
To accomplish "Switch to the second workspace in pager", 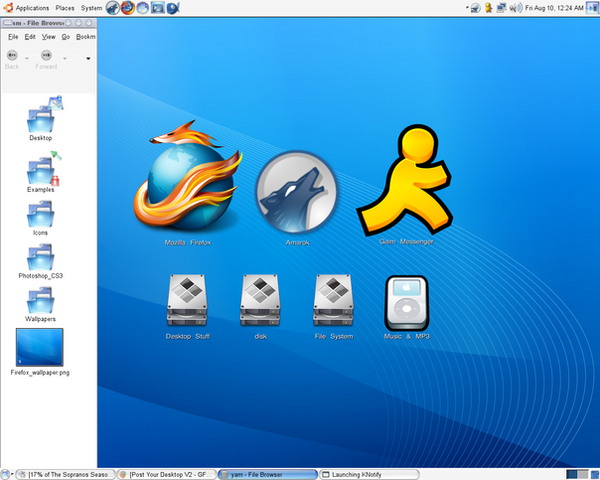I will tap(583, 475).
